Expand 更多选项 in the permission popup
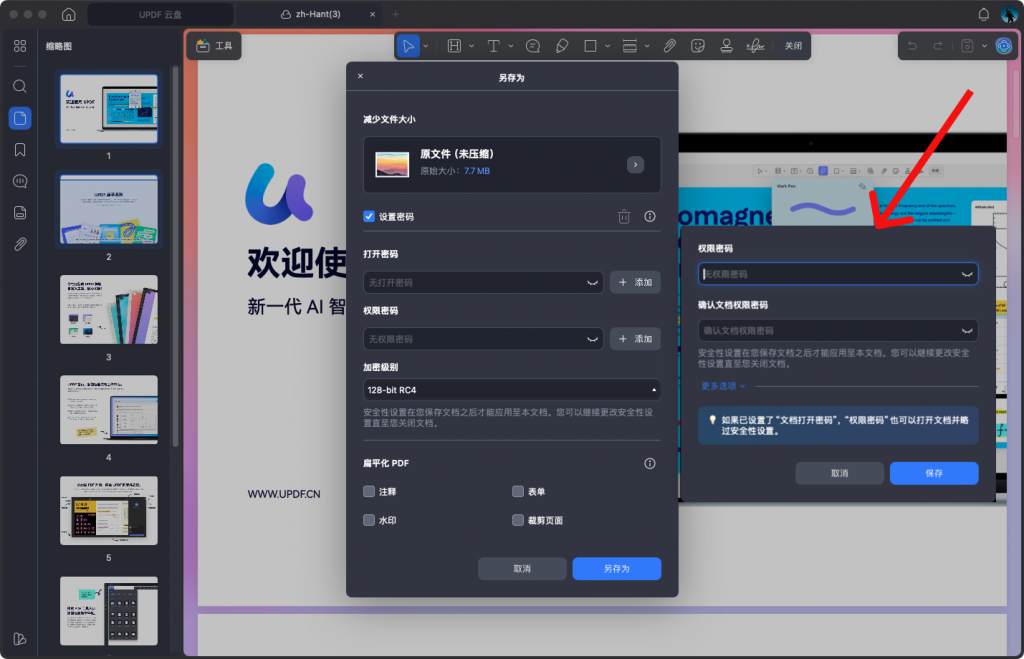Image resolution: width=1024 pixels, height=659 pixels. (723, 386)
